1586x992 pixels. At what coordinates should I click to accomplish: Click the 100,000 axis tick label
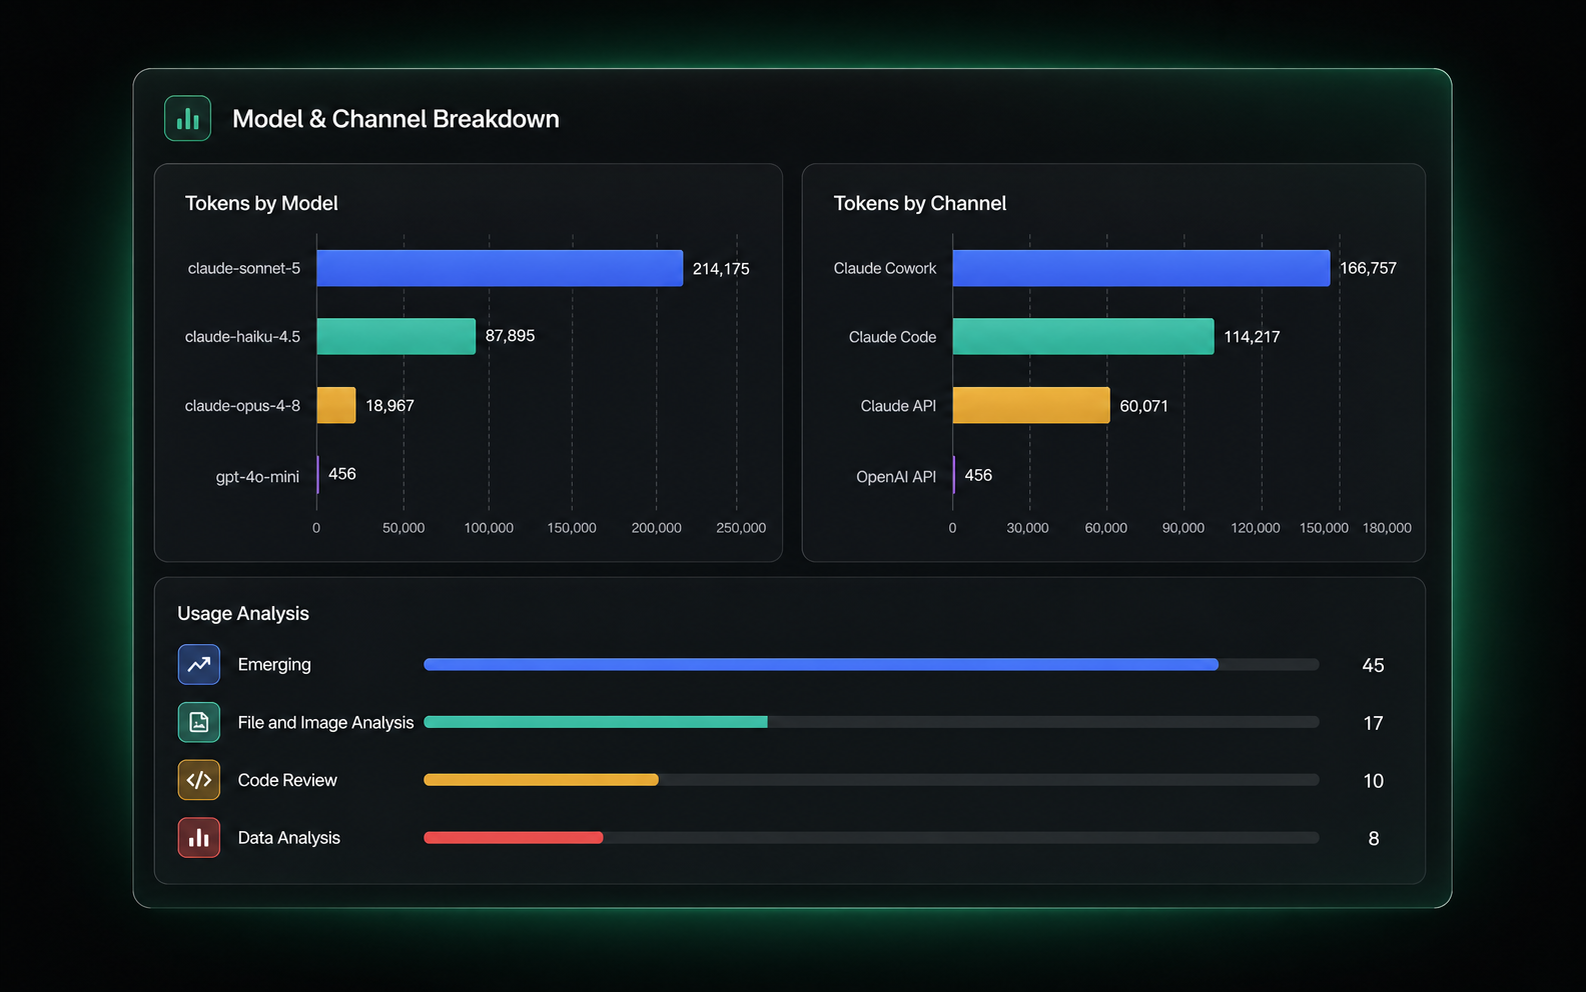pyautogui.click(x=489, y=528)
